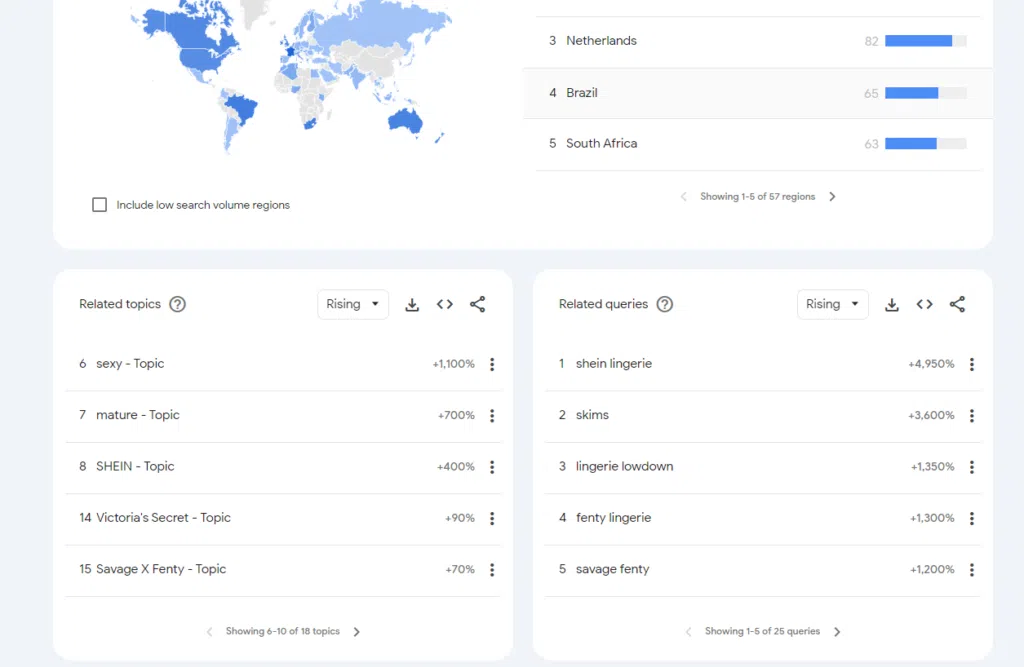Download the Related topics data
The image size is (1024, 667).
click(411, 304)
